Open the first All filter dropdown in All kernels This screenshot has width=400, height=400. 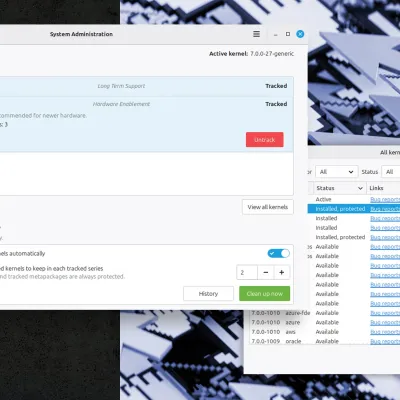coord(336,172)
